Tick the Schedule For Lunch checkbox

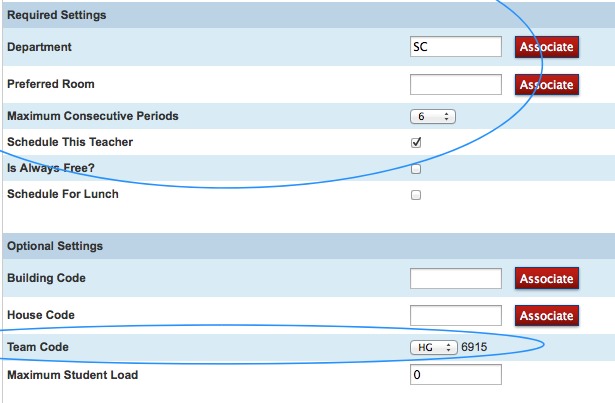[x=416, y=195]
